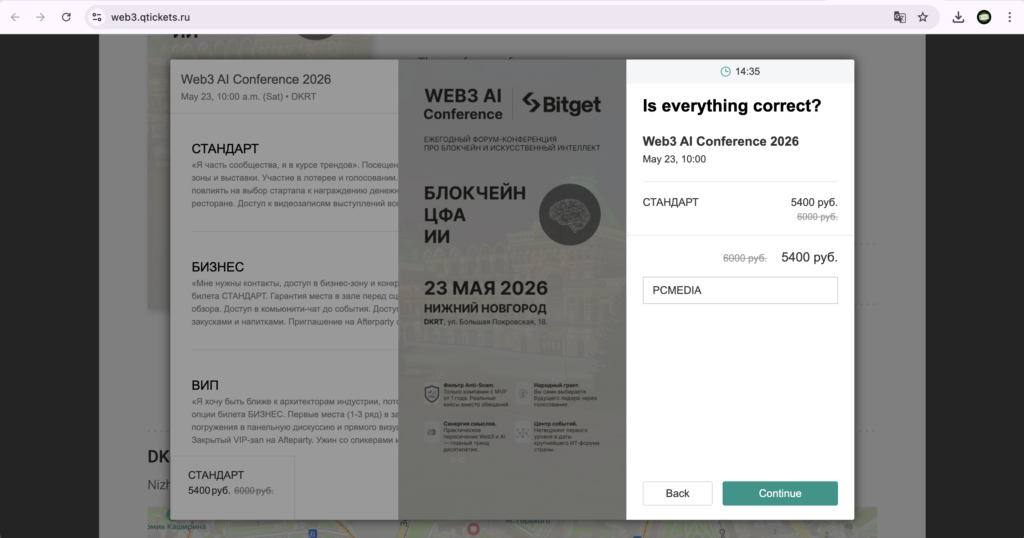This screenshot has height=538, width=1024.
Task: Click the 5400 руб. total price
Action: (809, 257)
